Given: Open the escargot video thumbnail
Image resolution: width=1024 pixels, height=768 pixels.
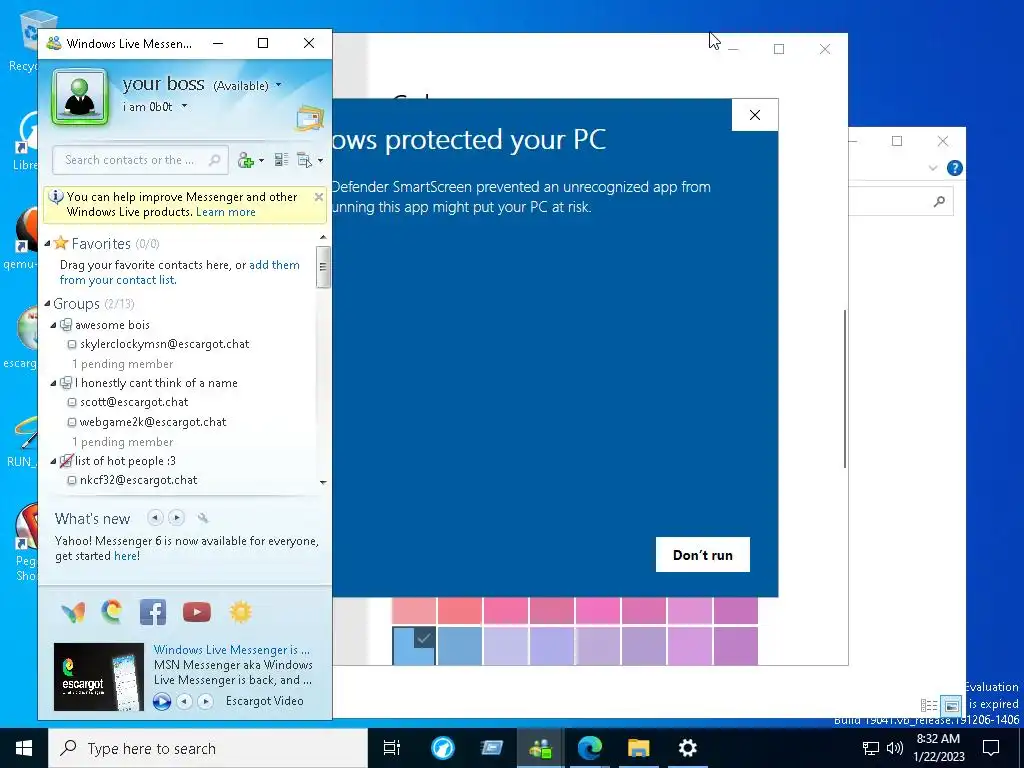Looking at the screenshot, I should (99, 677).
